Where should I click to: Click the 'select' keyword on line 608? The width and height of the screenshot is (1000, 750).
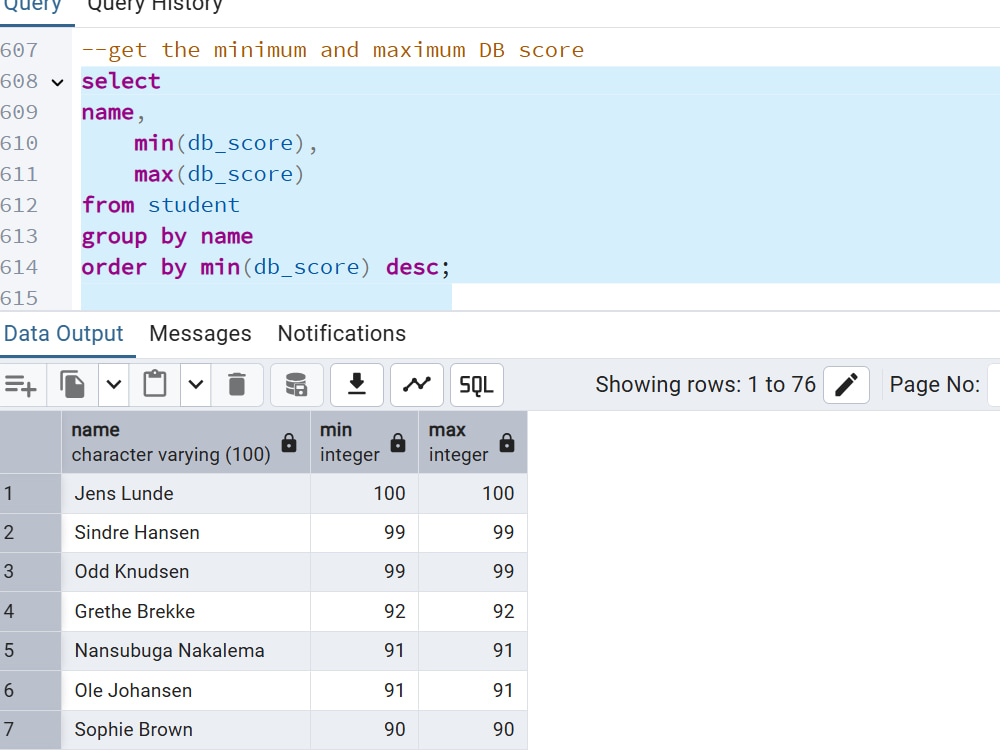tap(121, 81)
